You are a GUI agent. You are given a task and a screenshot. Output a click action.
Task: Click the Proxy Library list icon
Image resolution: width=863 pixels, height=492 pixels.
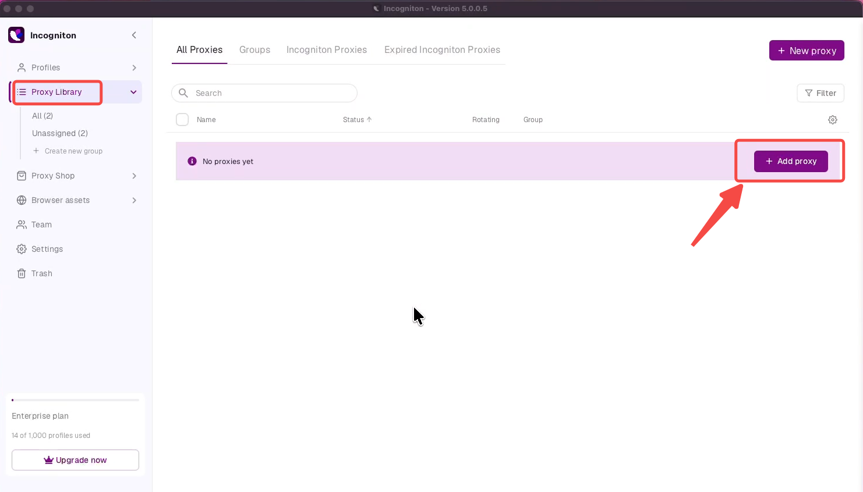point(21,92)
